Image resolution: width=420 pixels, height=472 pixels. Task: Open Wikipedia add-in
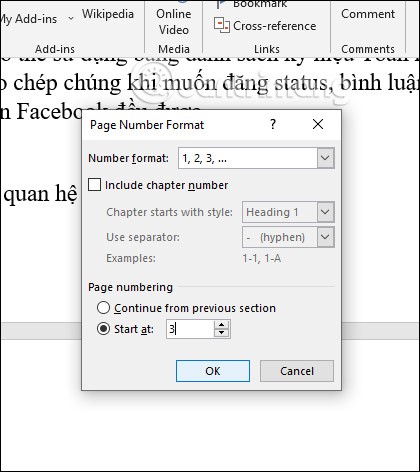[x=108, y=14]
